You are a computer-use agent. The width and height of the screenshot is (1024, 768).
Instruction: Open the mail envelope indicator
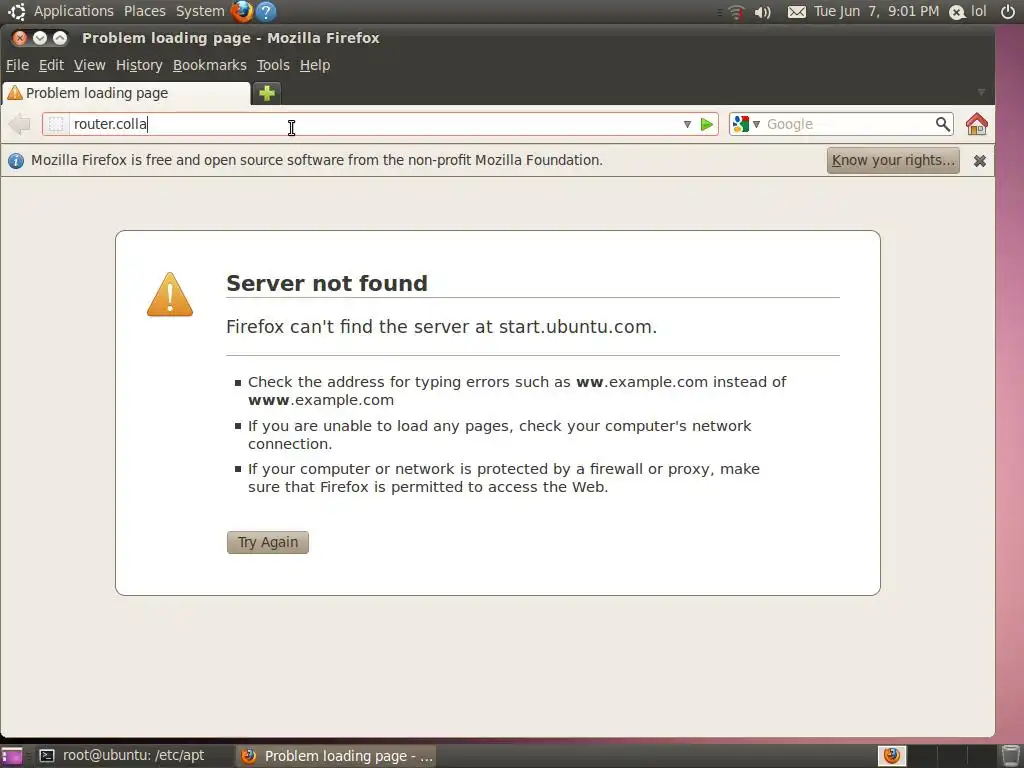pos(796,12)
